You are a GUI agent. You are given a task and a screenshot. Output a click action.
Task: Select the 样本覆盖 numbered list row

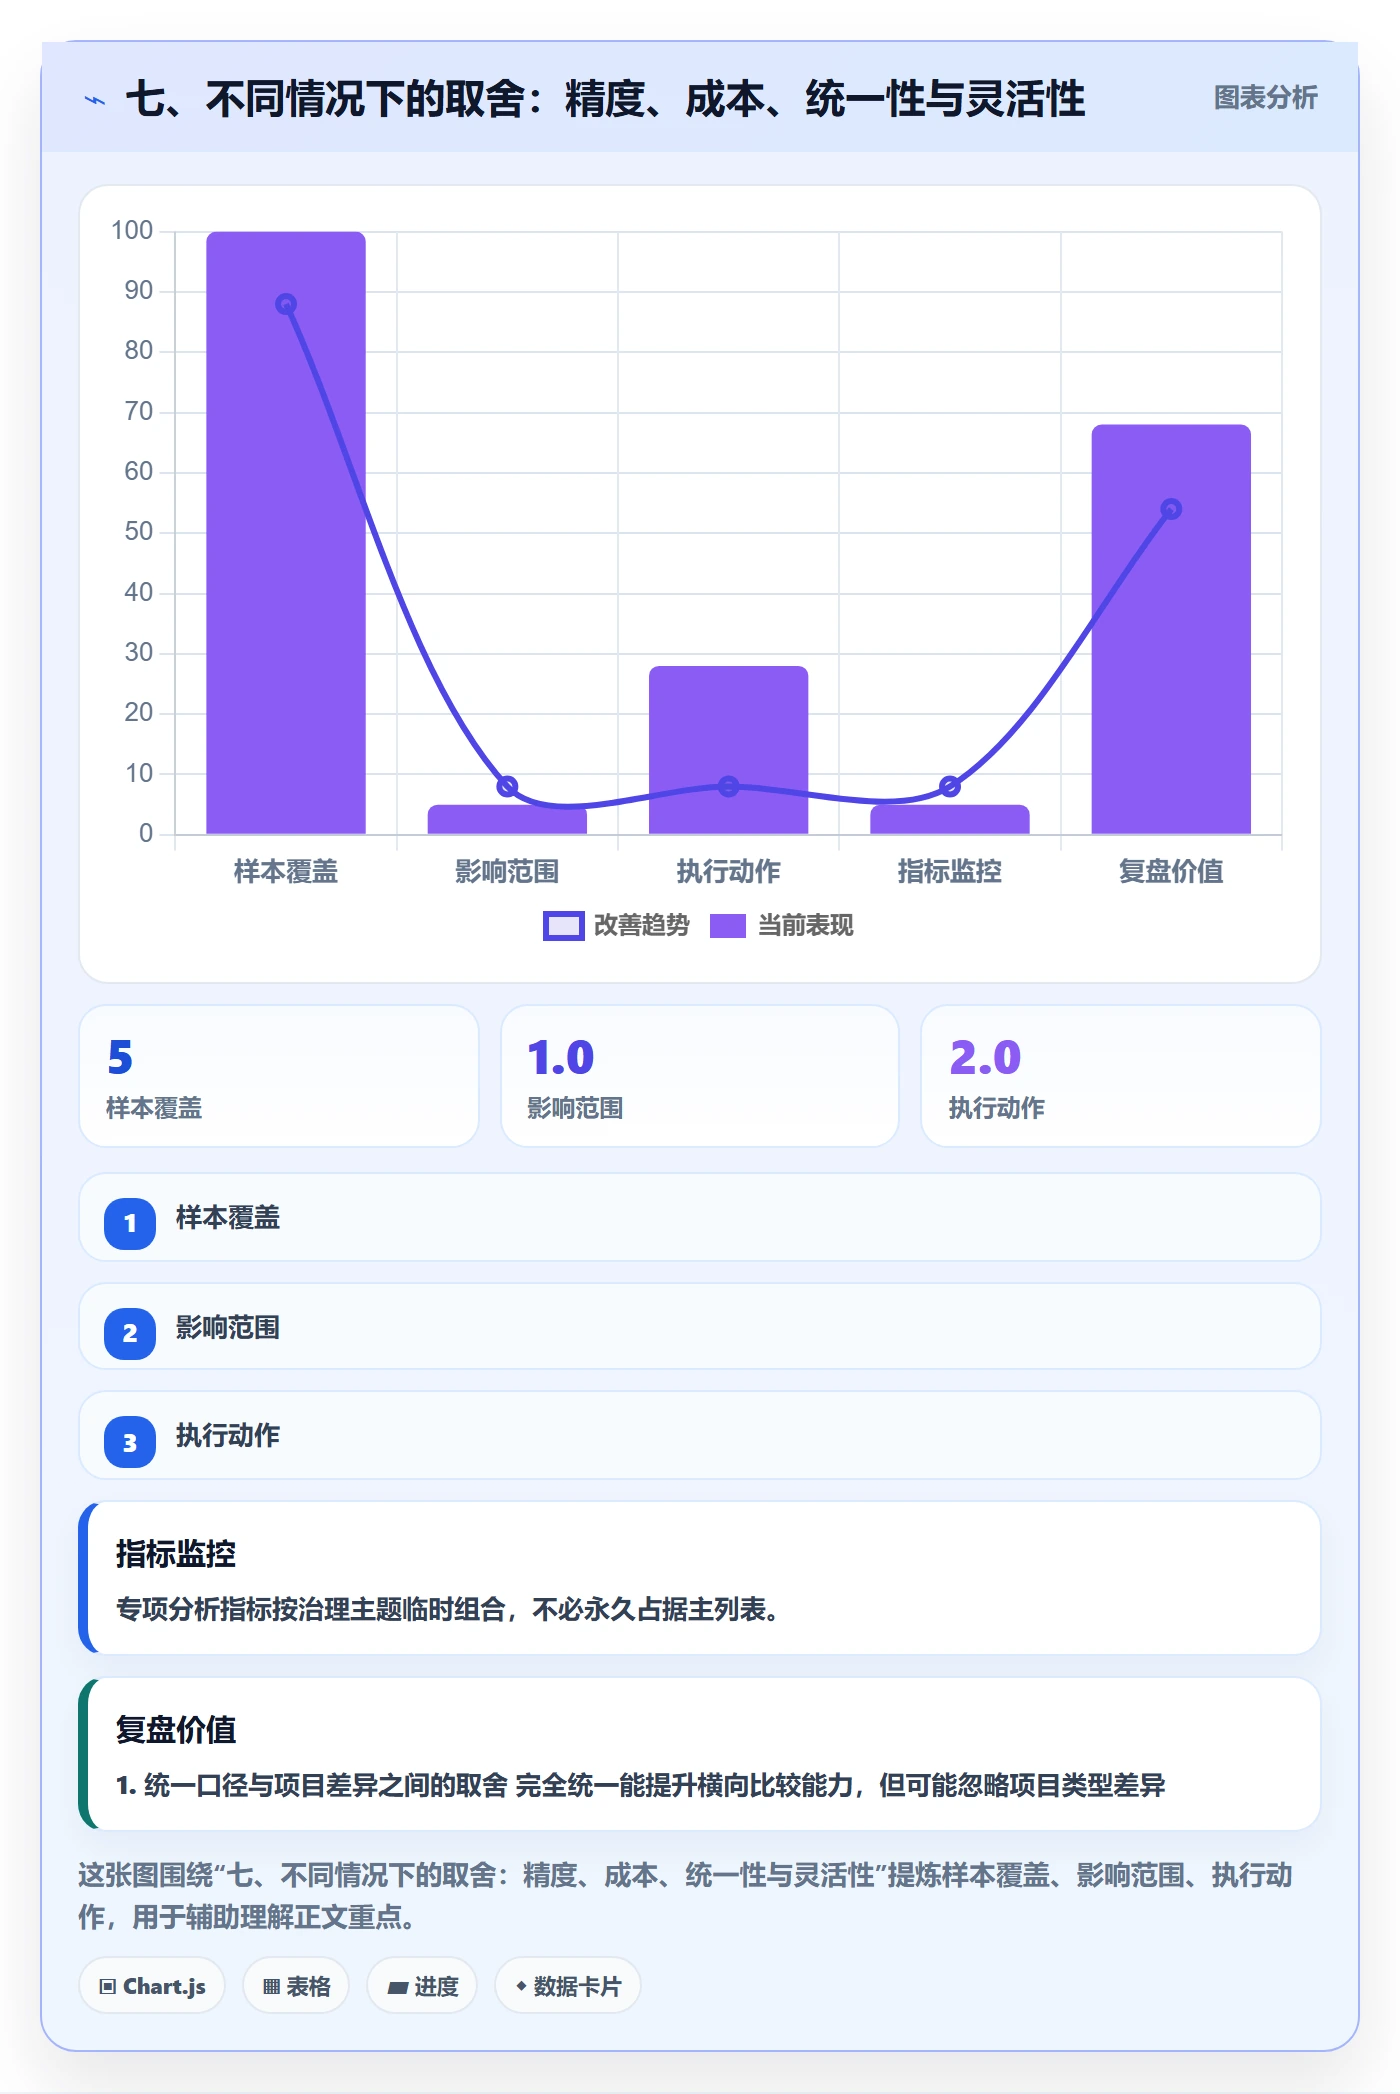(700, 1217)
